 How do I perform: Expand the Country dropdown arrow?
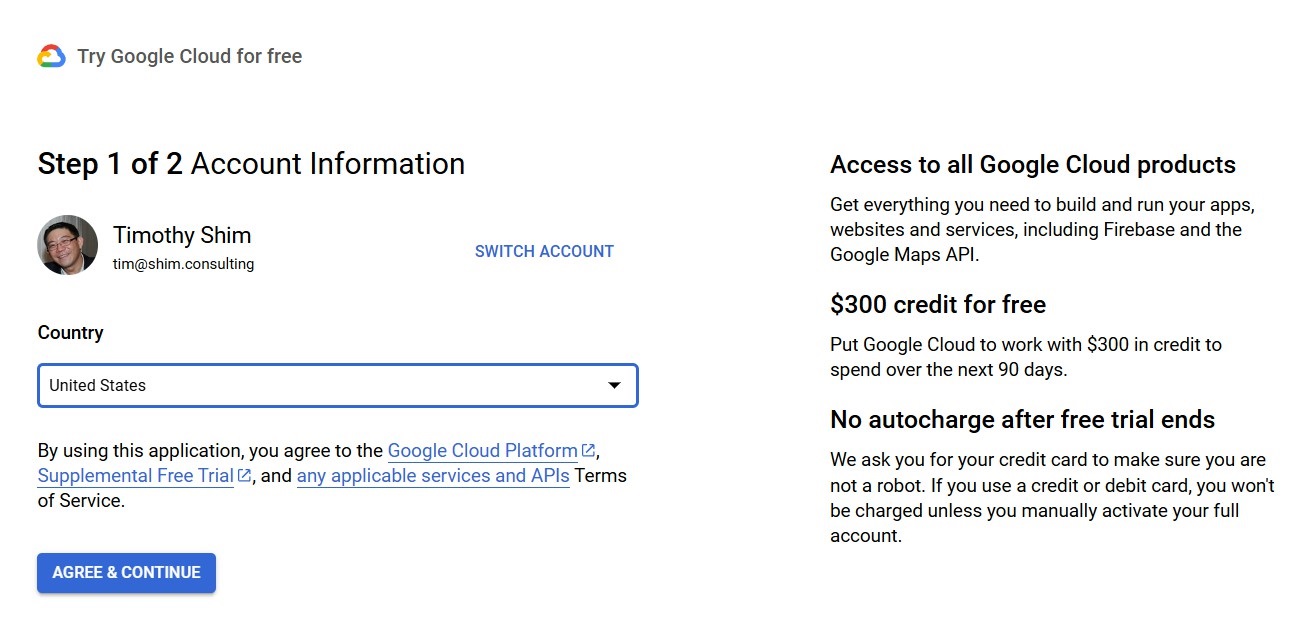(615, 386)
